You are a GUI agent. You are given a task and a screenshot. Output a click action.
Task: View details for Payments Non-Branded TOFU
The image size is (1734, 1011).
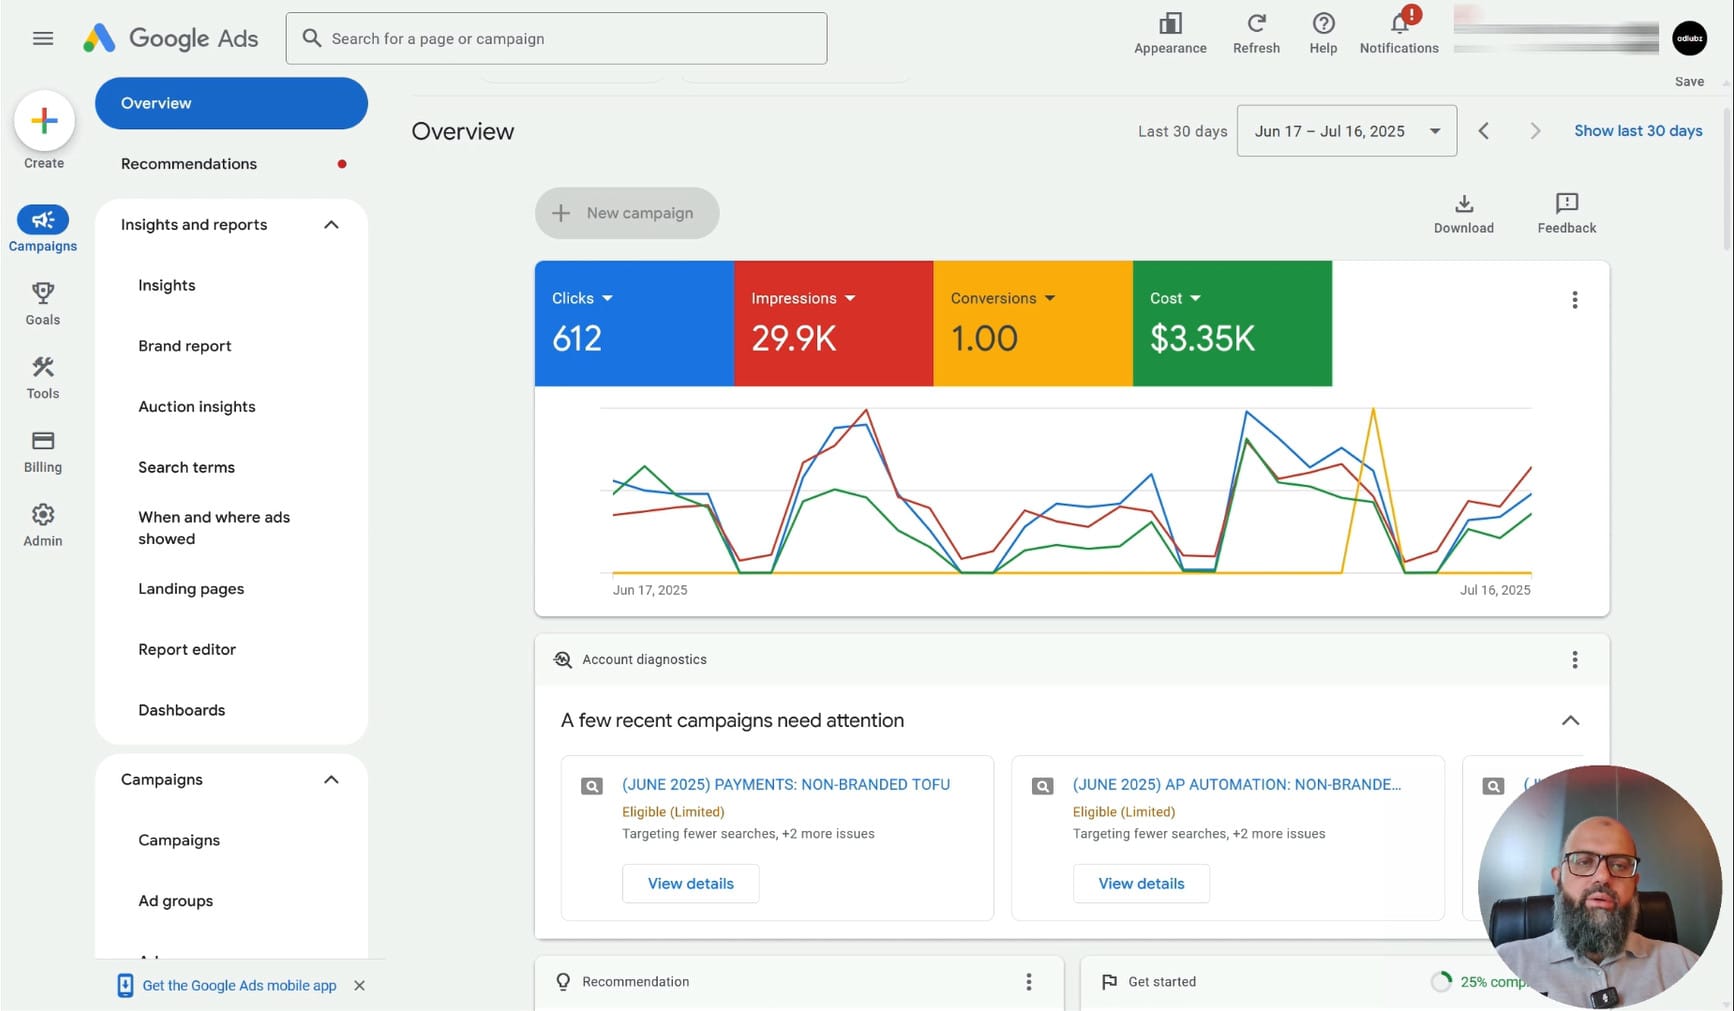[x=690, y=883]
